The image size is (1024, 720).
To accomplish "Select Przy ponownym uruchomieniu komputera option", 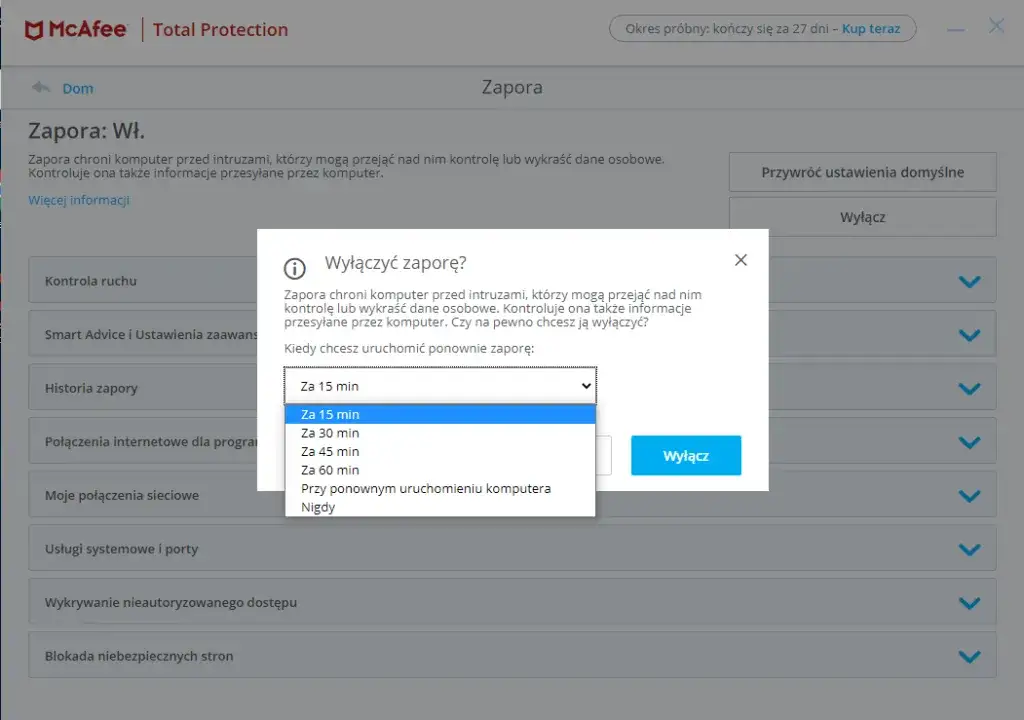I will coord(426,488).
